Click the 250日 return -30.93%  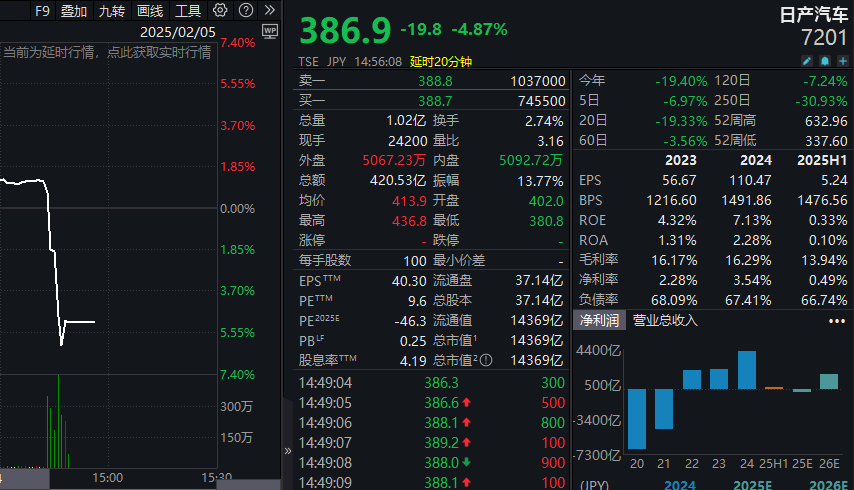click(821, 101)
